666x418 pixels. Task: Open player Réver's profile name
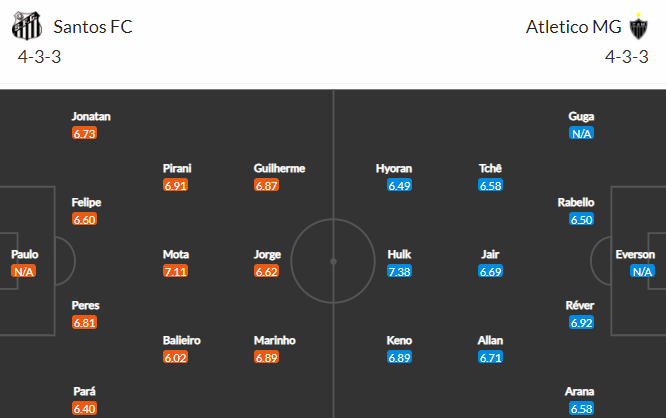pyautogui.click(x=580, y=305)
